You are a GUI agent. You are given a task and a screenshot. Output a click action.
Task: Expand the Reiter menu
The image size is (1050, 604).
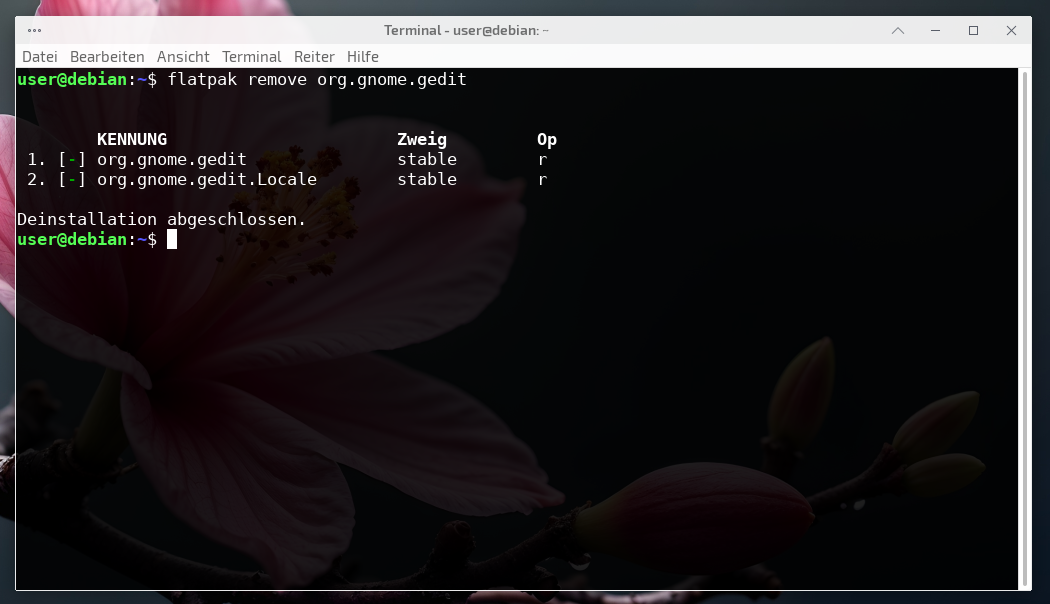(x=314, y=57)
